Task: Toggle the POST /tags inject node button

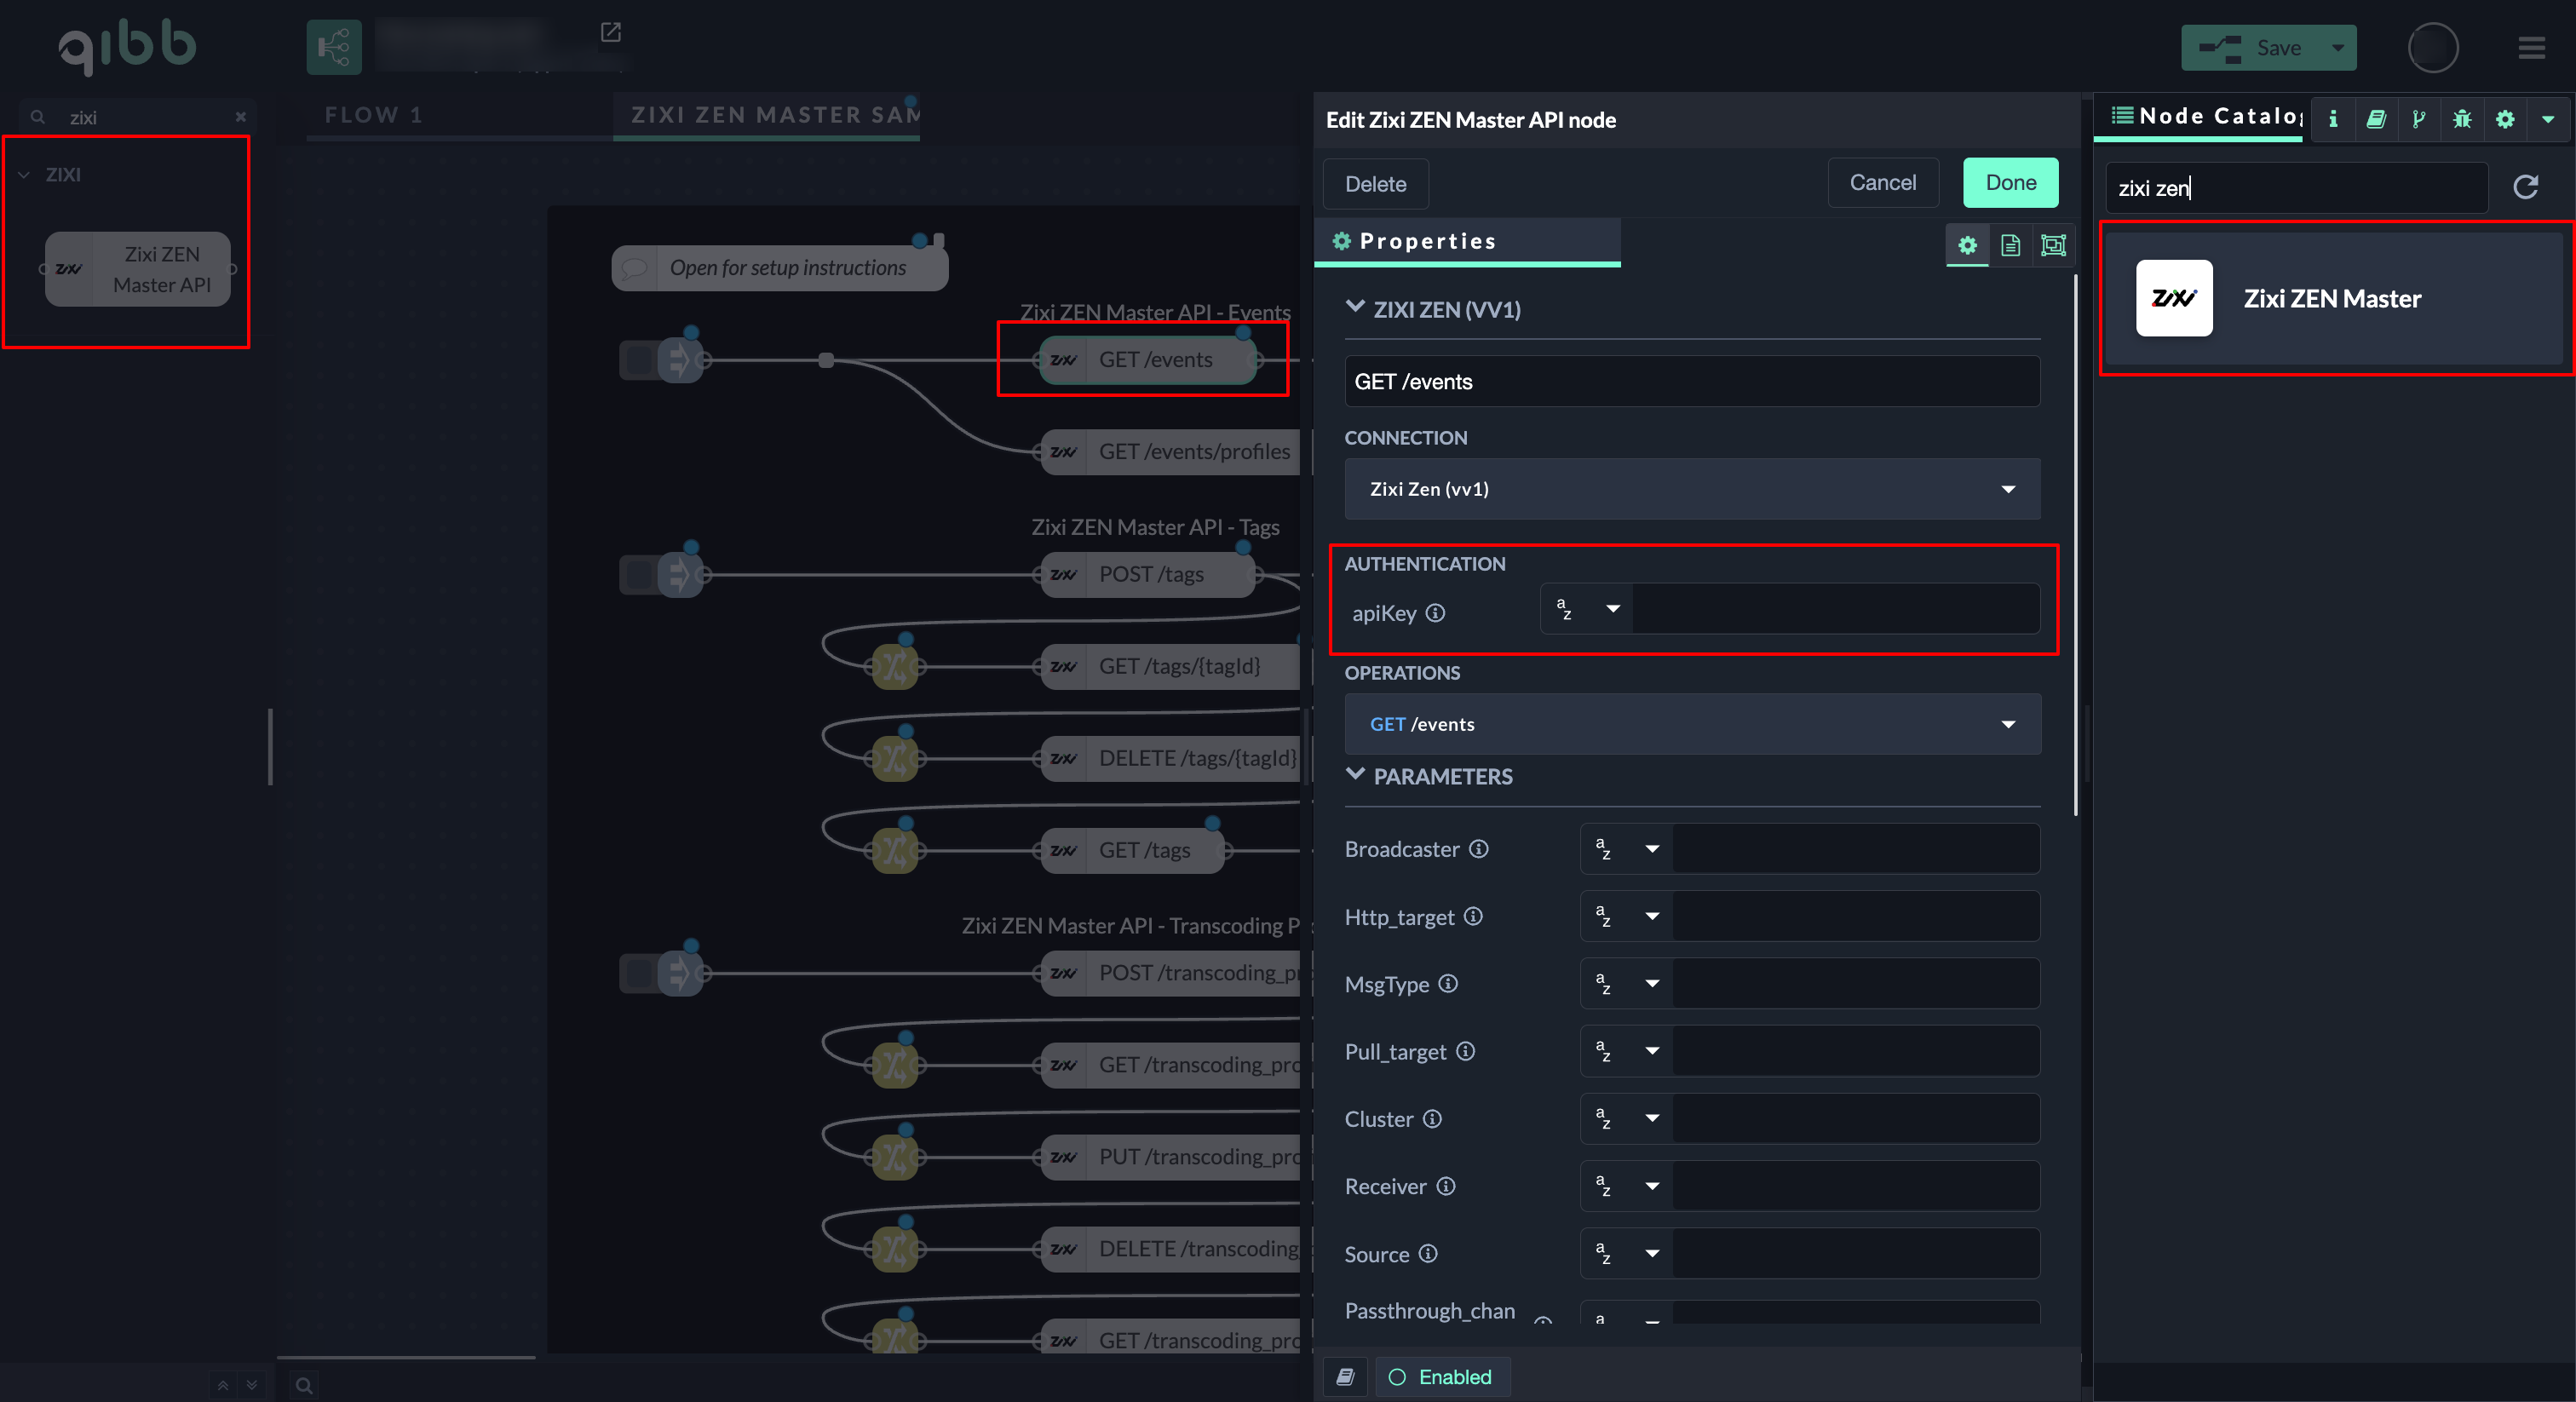Action: coord(638,575)
